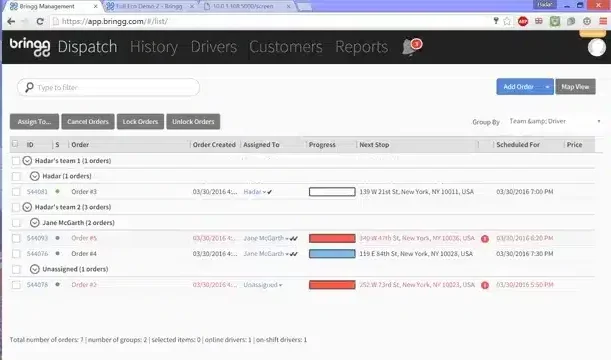Switch to Map View
The width and height of the screenshot is (611, 360).
point(575,87)
